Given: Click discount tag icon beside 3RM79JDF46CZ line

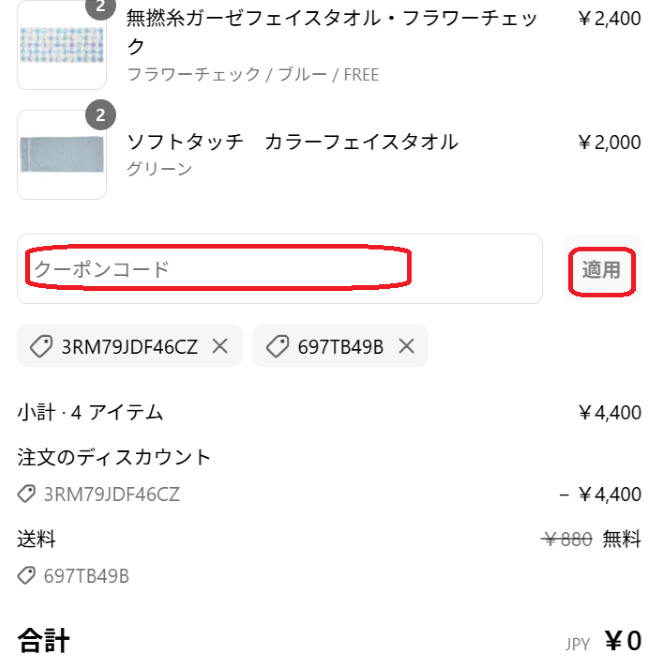Looking at the screenshot, I should [26, 494].
